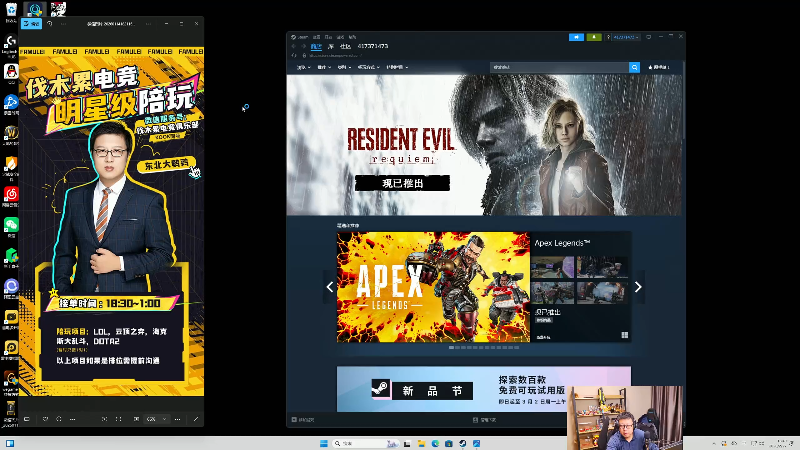Open the 417371473 profile tab
Screen dimensions: 800x450
373,46
